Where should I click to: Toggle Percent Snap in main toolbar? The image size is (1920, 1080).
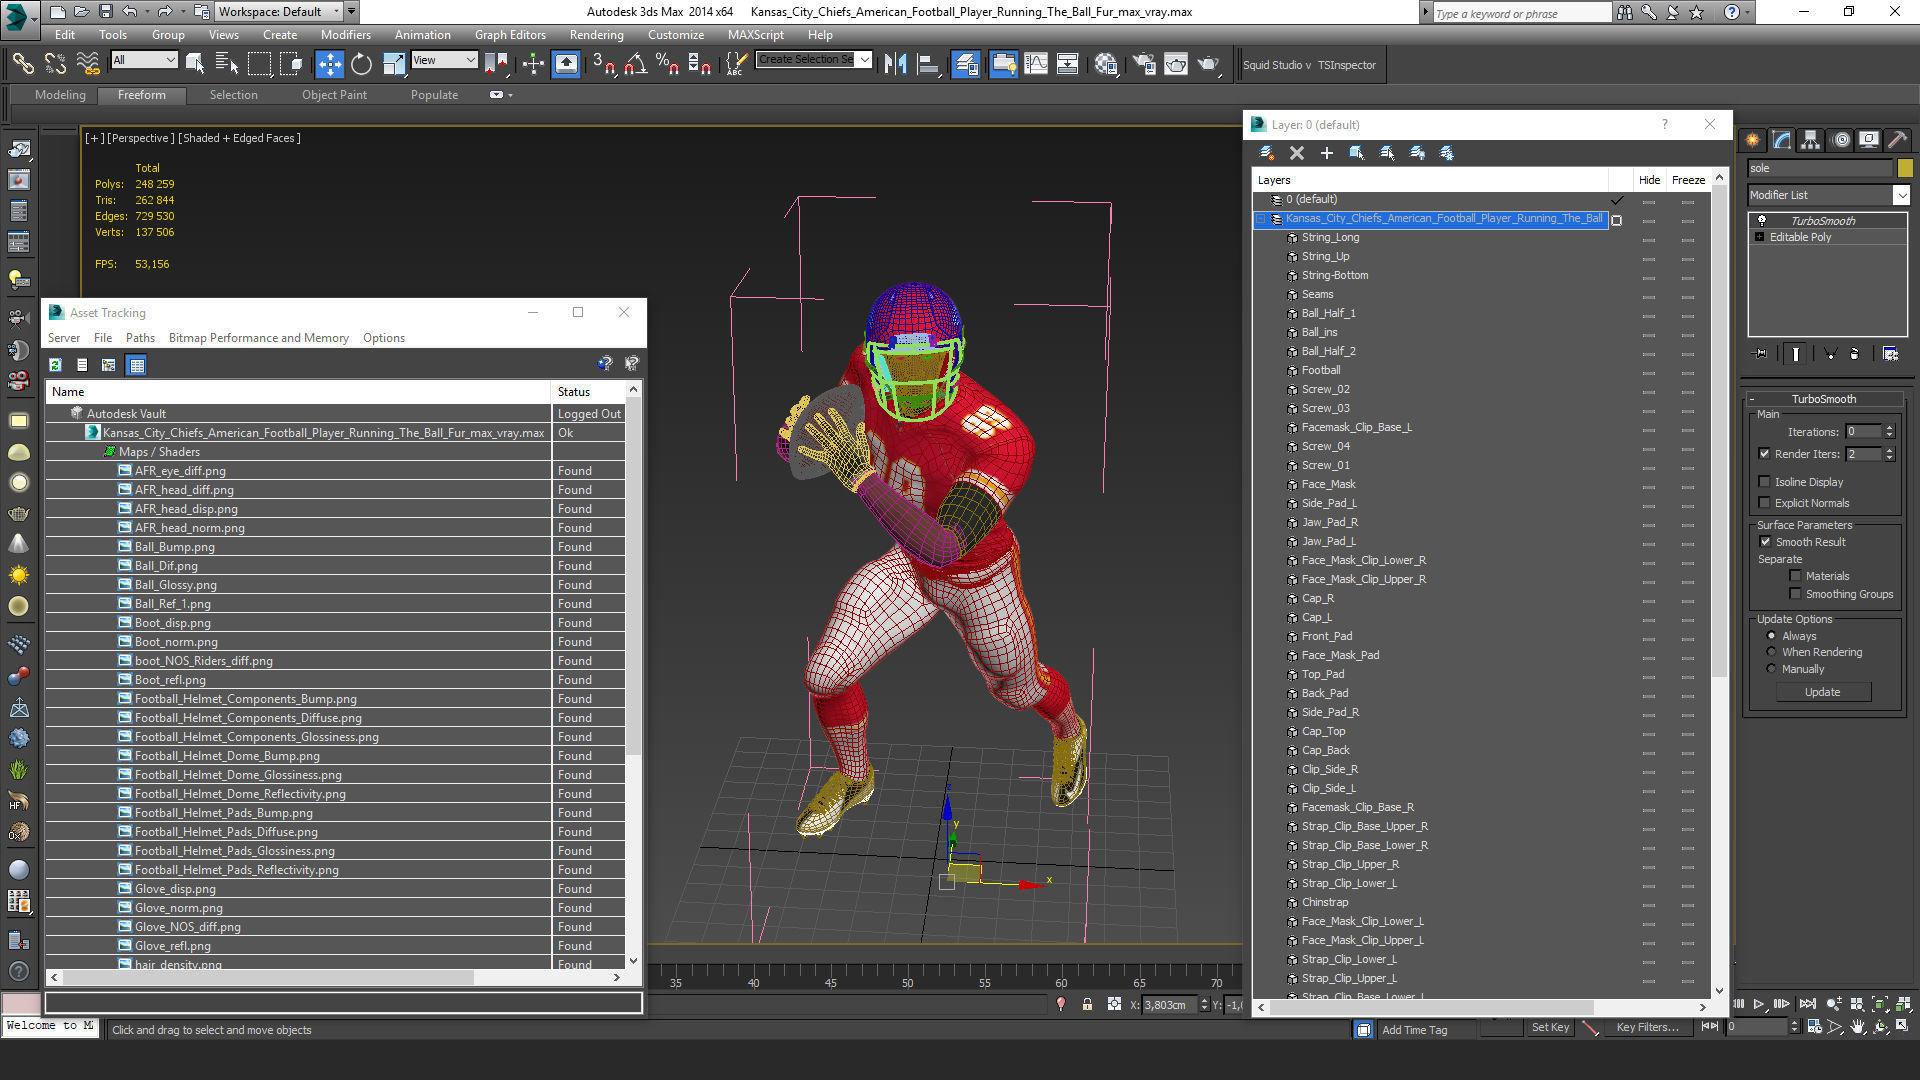click(667, 64)
